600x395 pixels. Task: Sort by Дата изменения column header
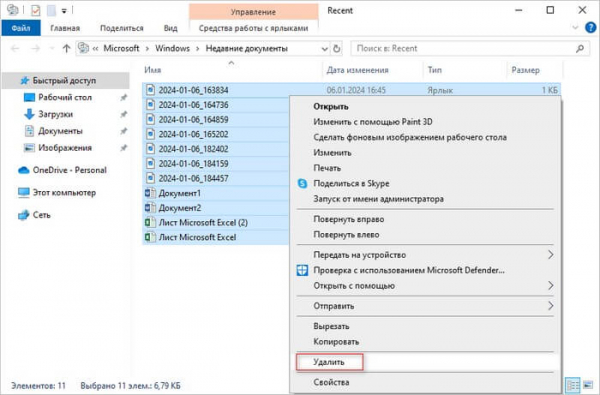(357, 70)
